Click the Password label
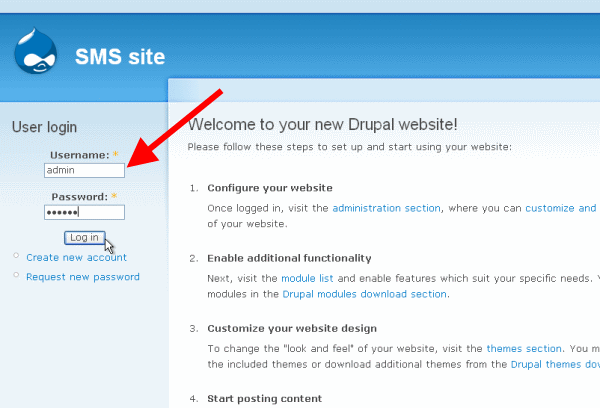 80,197
